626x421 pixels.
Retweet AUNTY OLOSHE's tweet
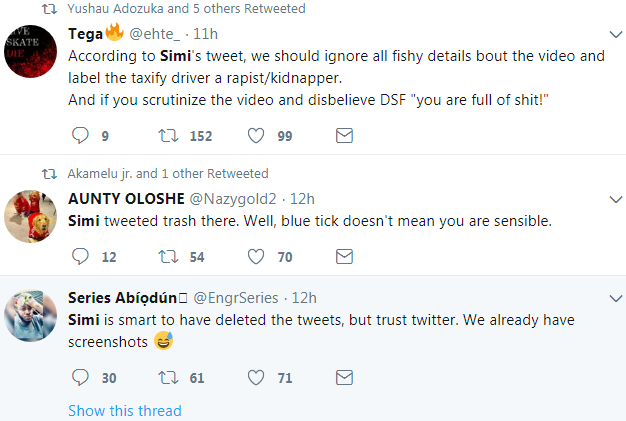[168, 257]
